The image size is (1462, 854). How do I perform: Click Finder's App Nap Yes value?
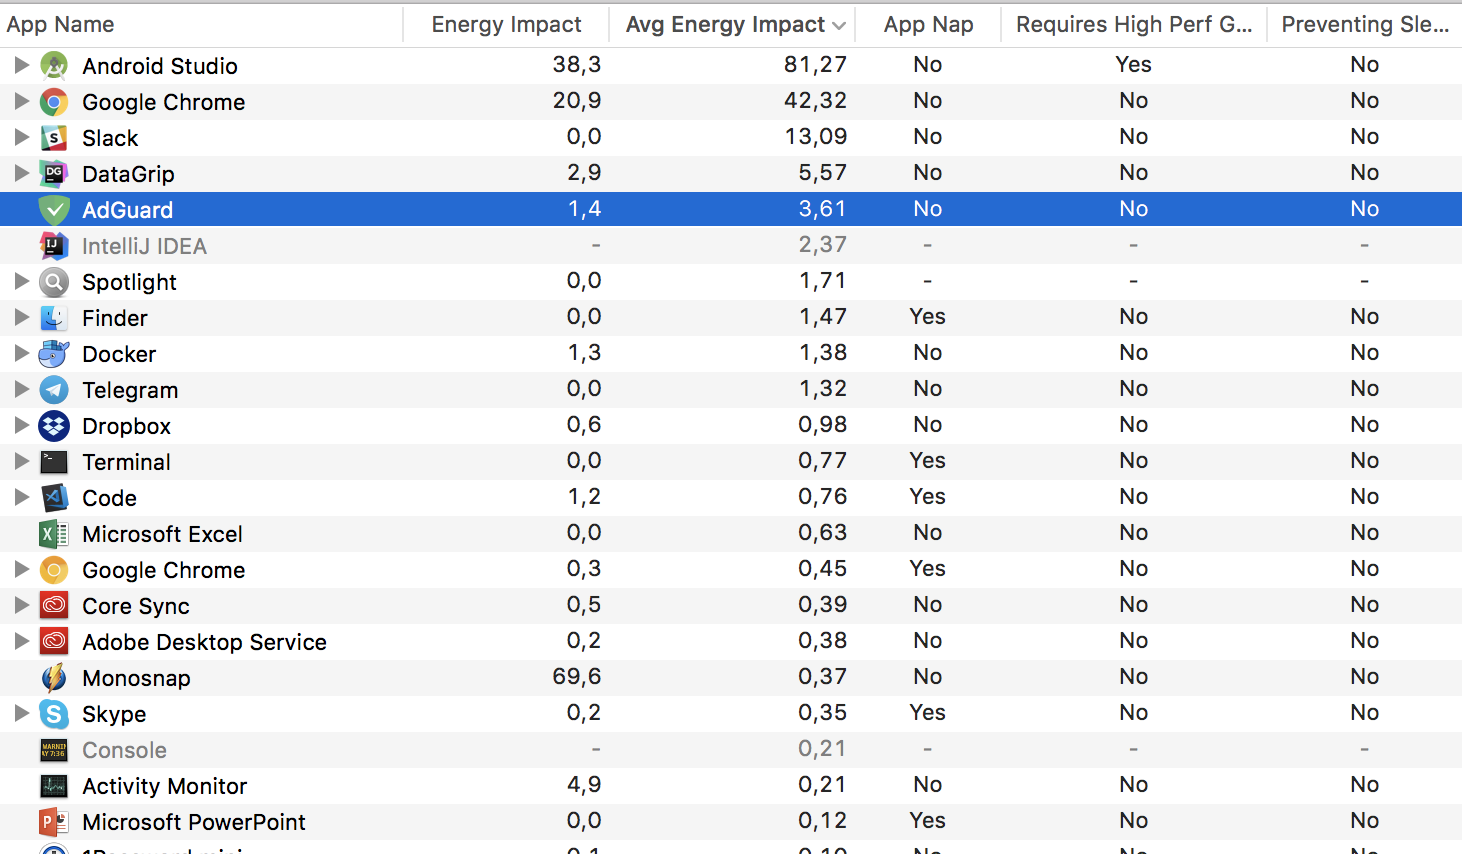coord(927,317)
